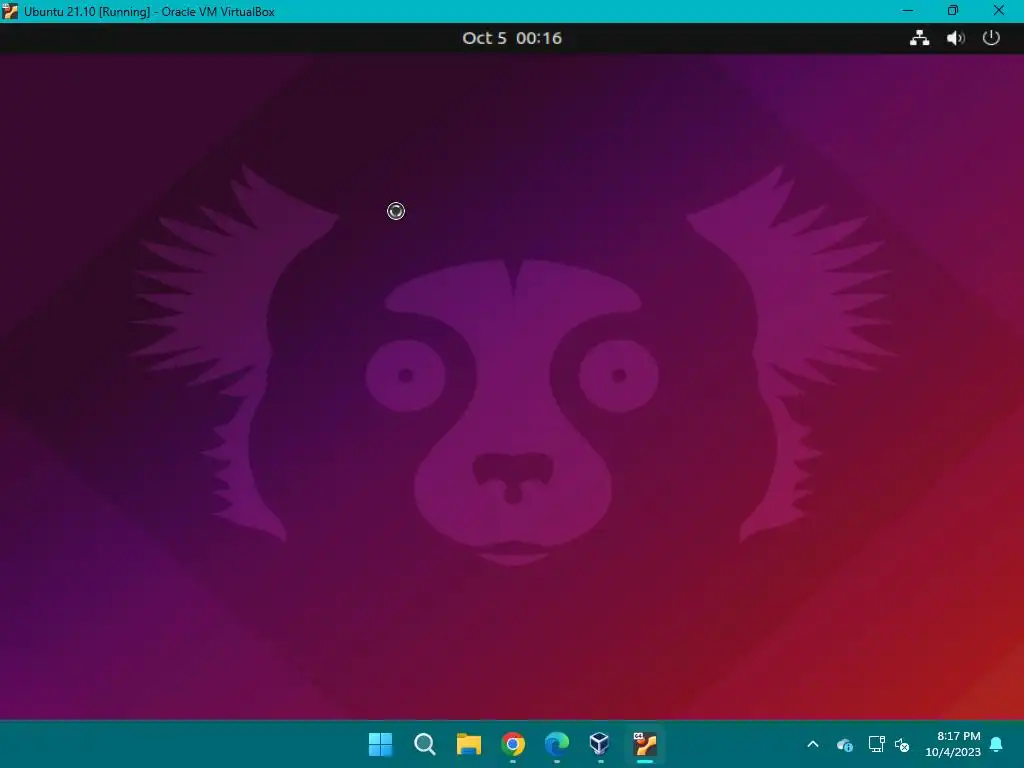This screenshot has width=1024, height=768.
Task: Click the VirtualBox window title icon
Action: point(10,11)
